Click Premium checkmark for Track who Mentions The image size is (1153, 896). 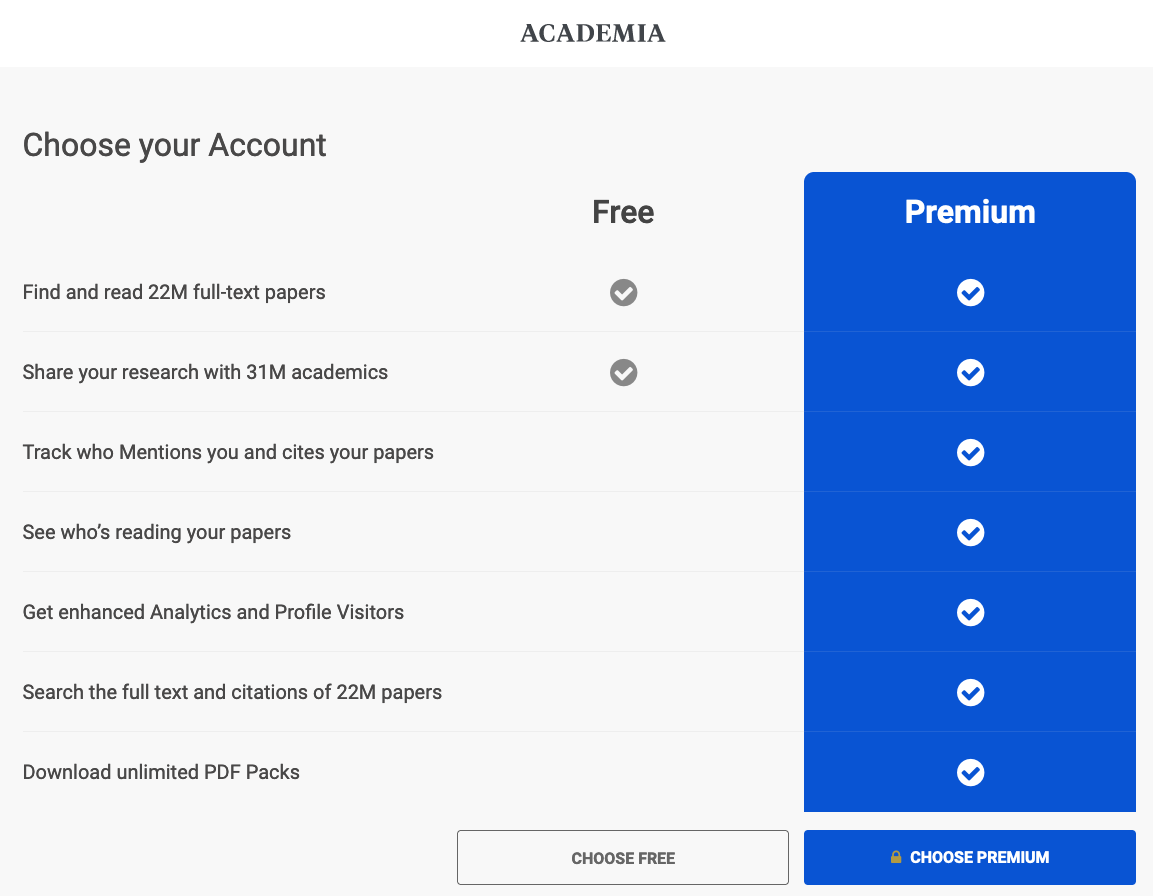click(x=970, y=452)
